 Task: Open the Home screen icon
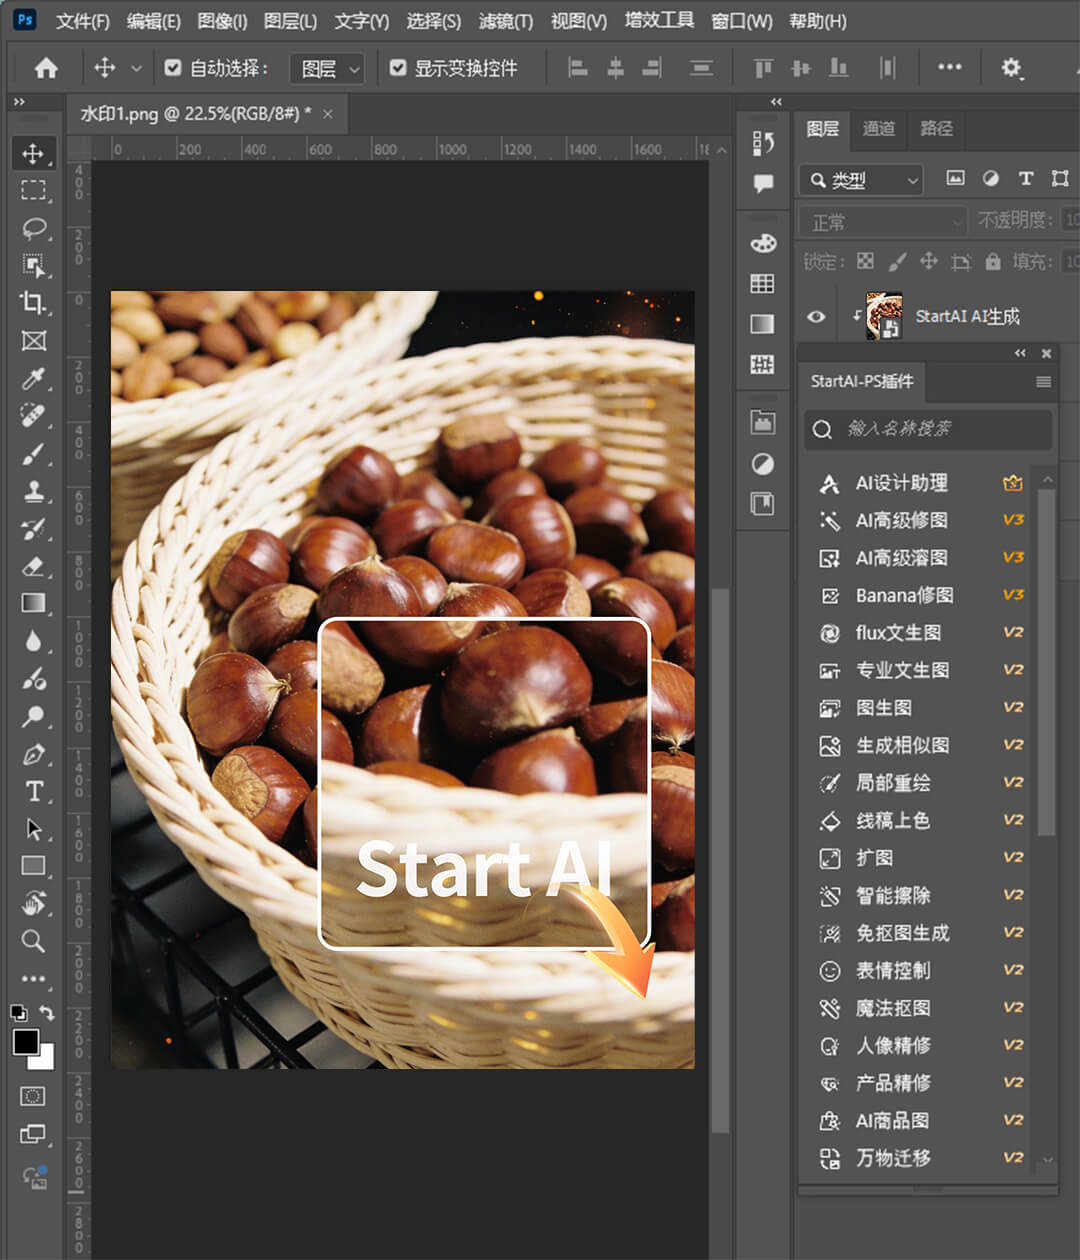46,68
